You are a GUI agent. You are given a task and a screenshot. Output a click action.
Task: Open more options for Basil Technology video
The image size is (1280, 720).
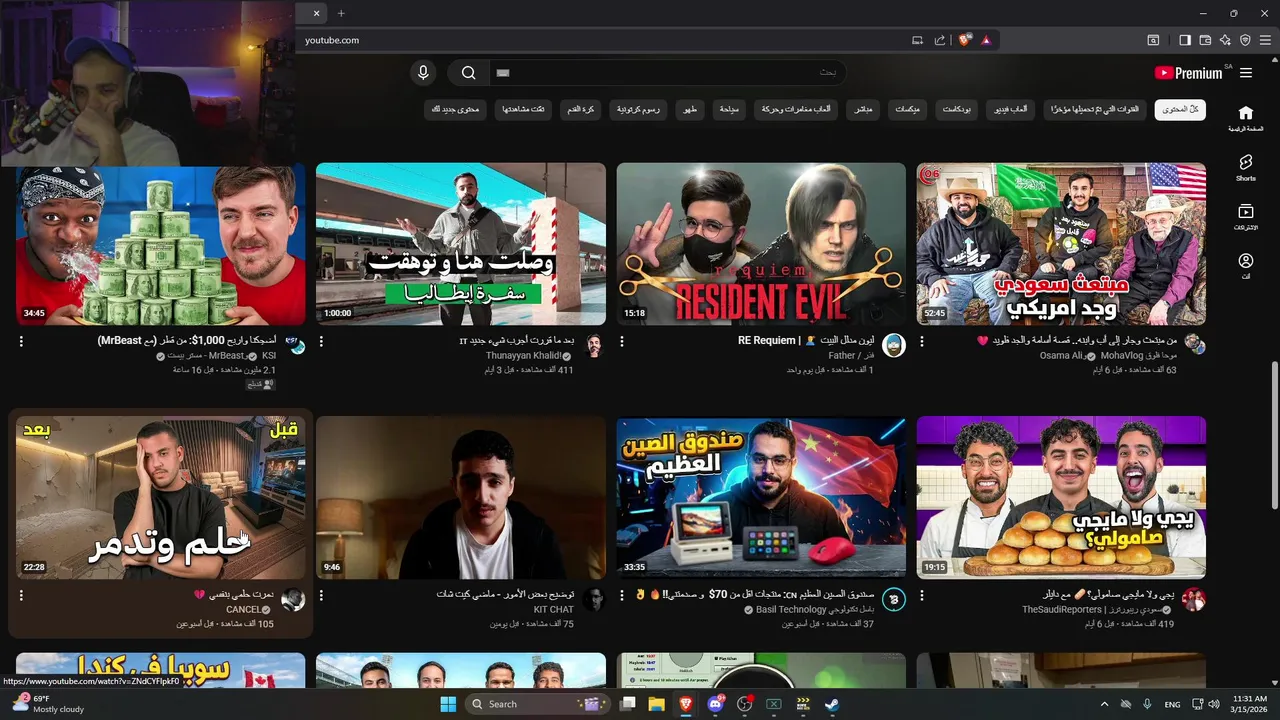(622, 595)
